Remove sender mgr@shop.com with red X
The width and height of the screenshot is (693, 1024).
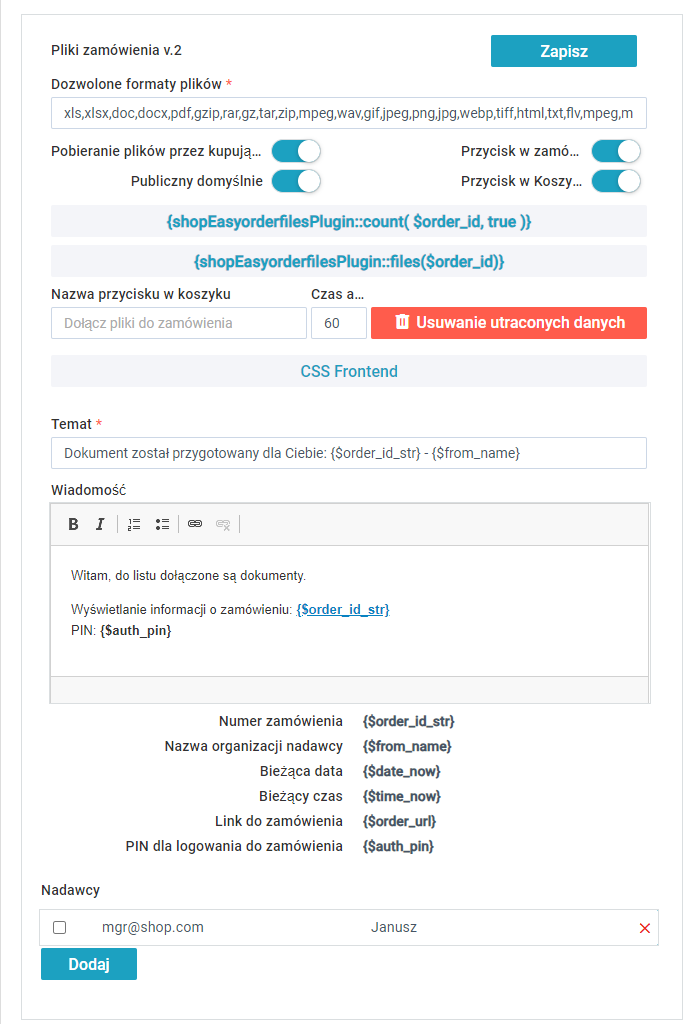pos(645,928)
